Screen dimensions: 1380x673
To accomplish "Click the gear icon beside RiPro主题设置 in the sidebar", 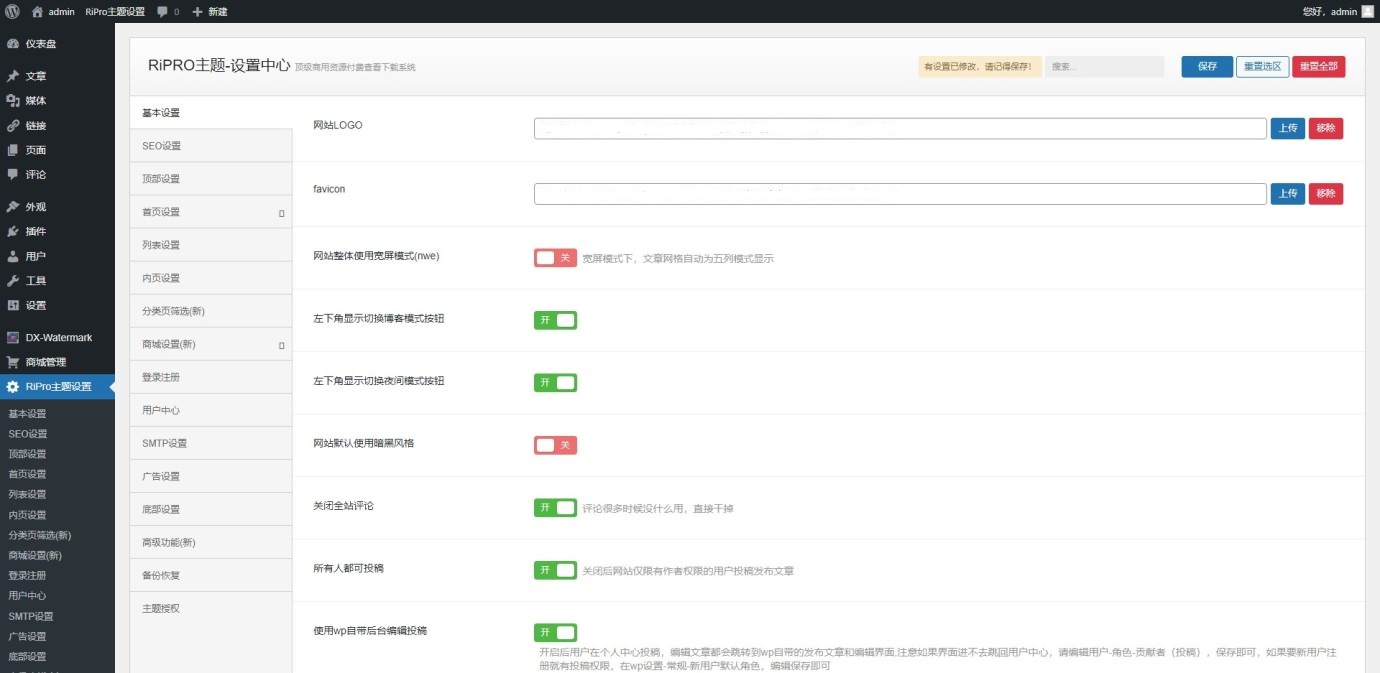I will tap(13, 387).
